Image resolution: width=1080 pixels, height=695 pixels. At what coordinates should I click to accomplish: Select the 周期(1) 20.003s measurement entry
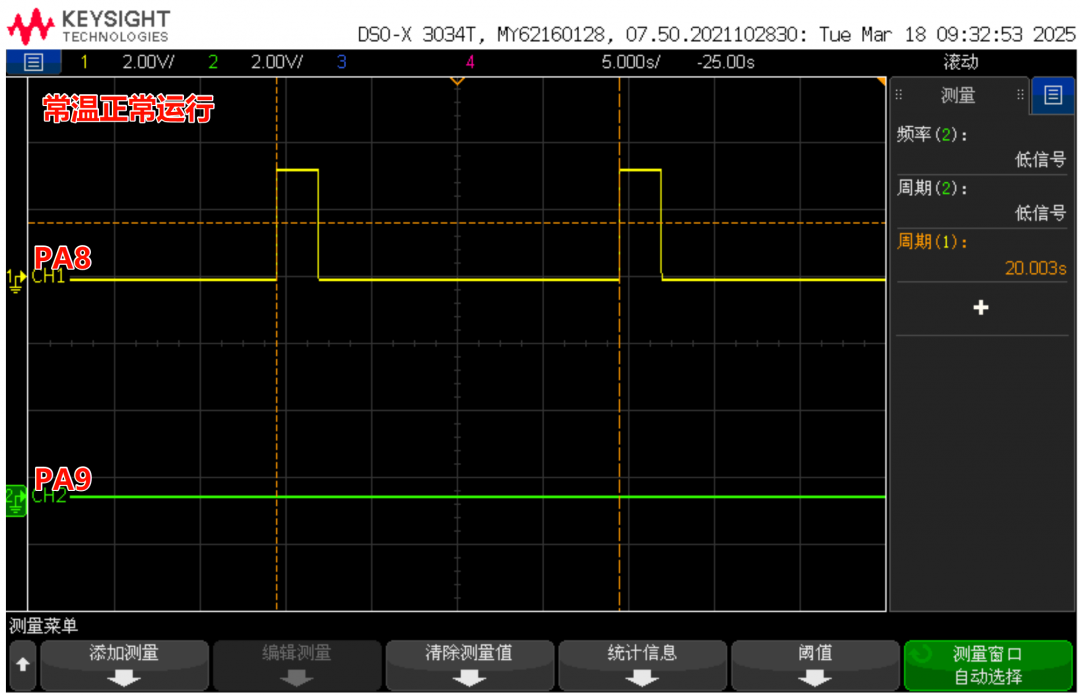click(980, 255)
